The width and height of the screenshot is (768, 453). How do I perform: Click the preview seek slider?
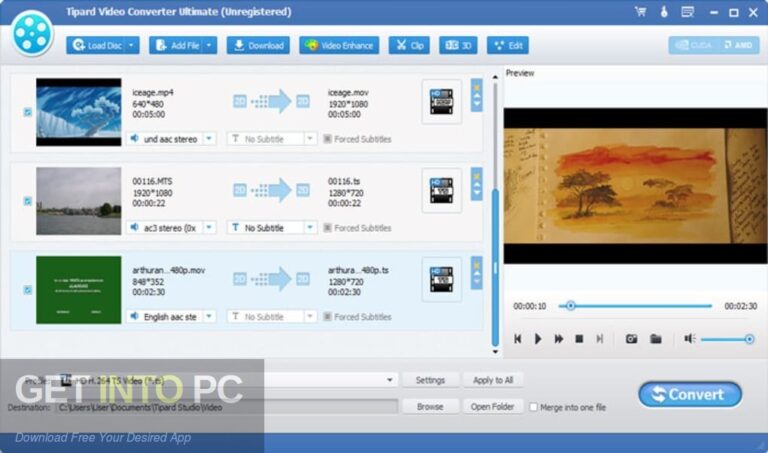pyautogui.click(x=635, y=306)
